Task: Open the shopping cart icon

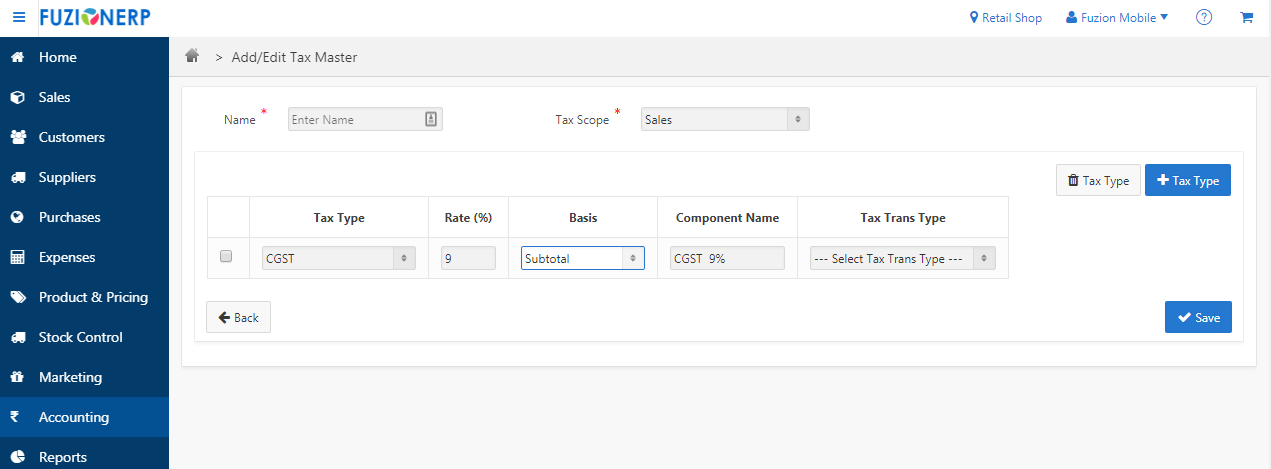Action: tap(1246, 18)
